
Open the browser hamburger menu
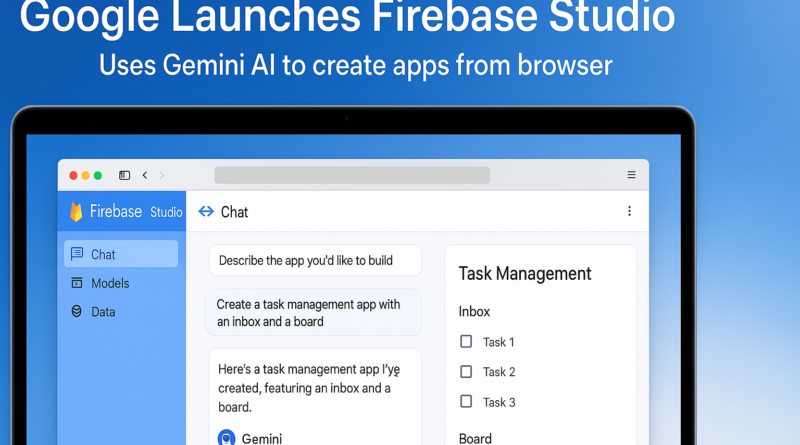pos(631,175)
